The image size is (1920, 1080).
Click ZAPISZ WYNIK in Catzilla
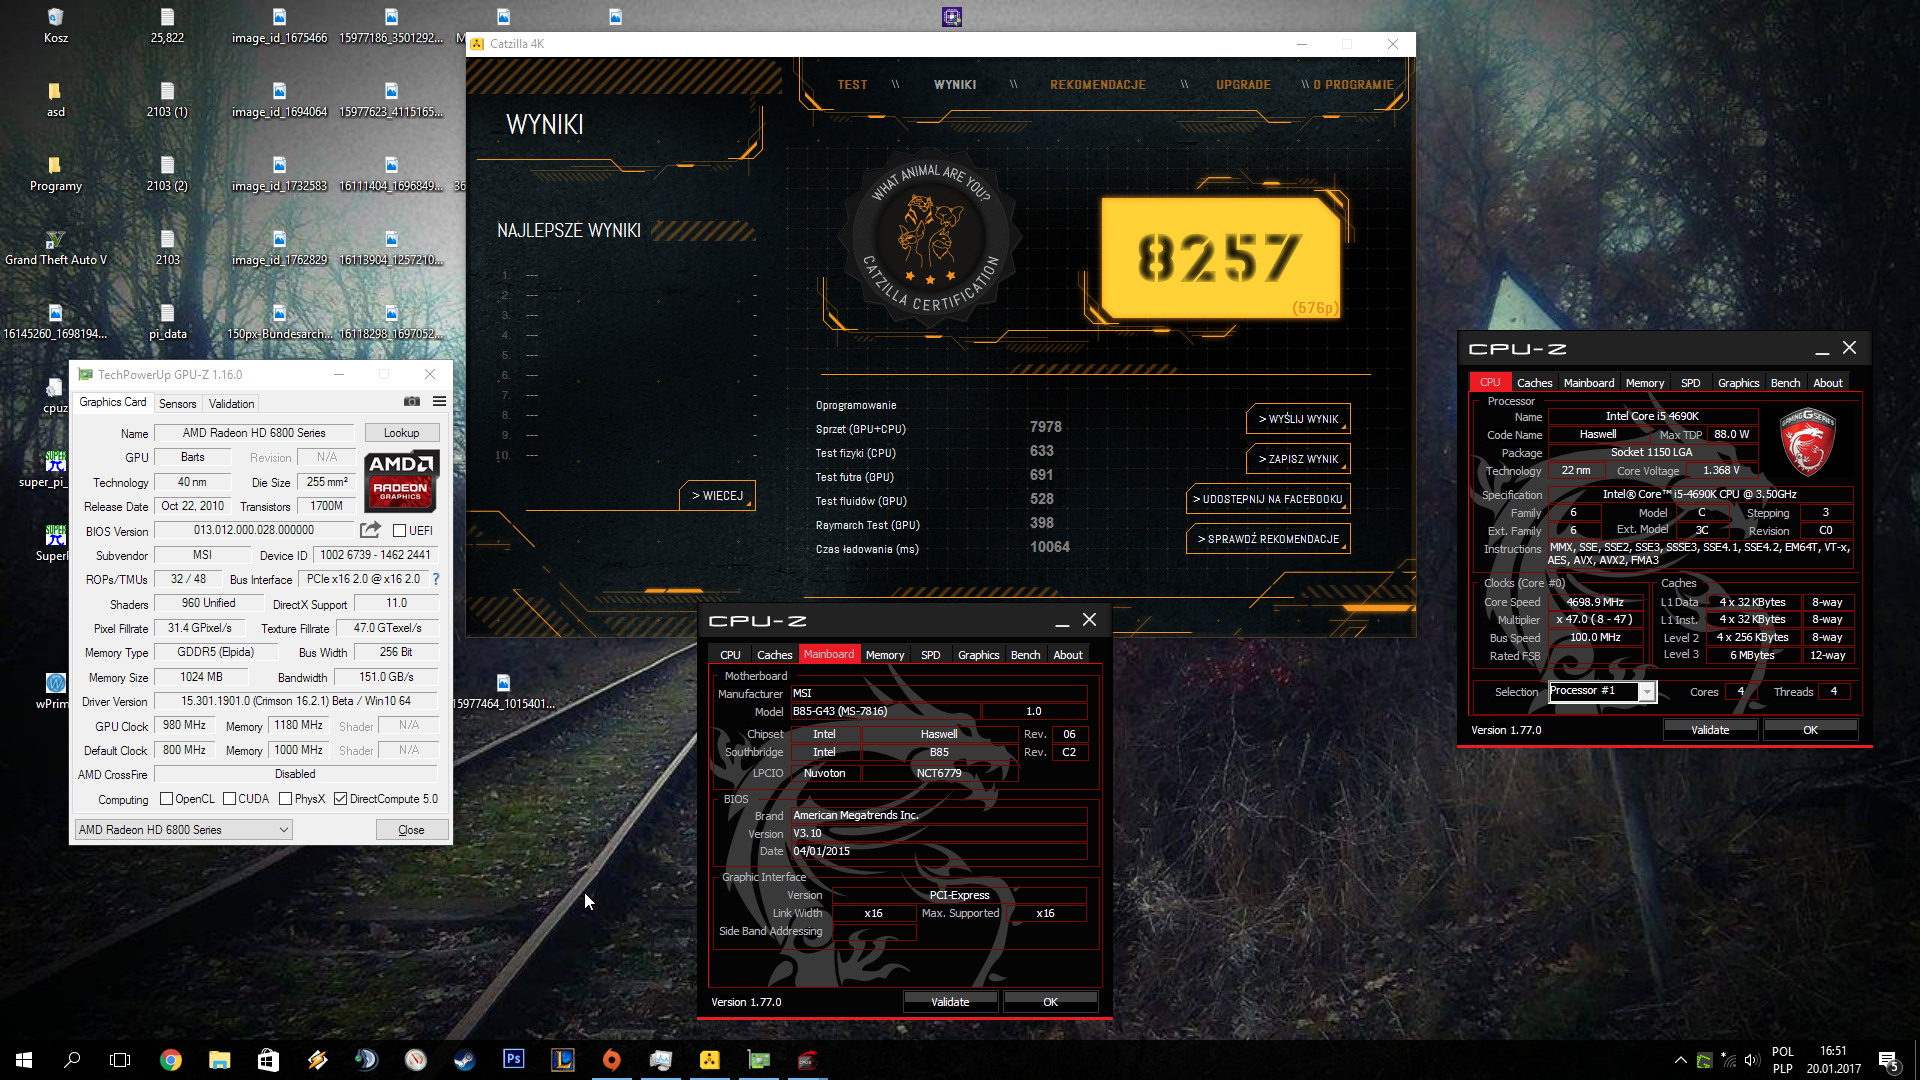click(1298, 459)
